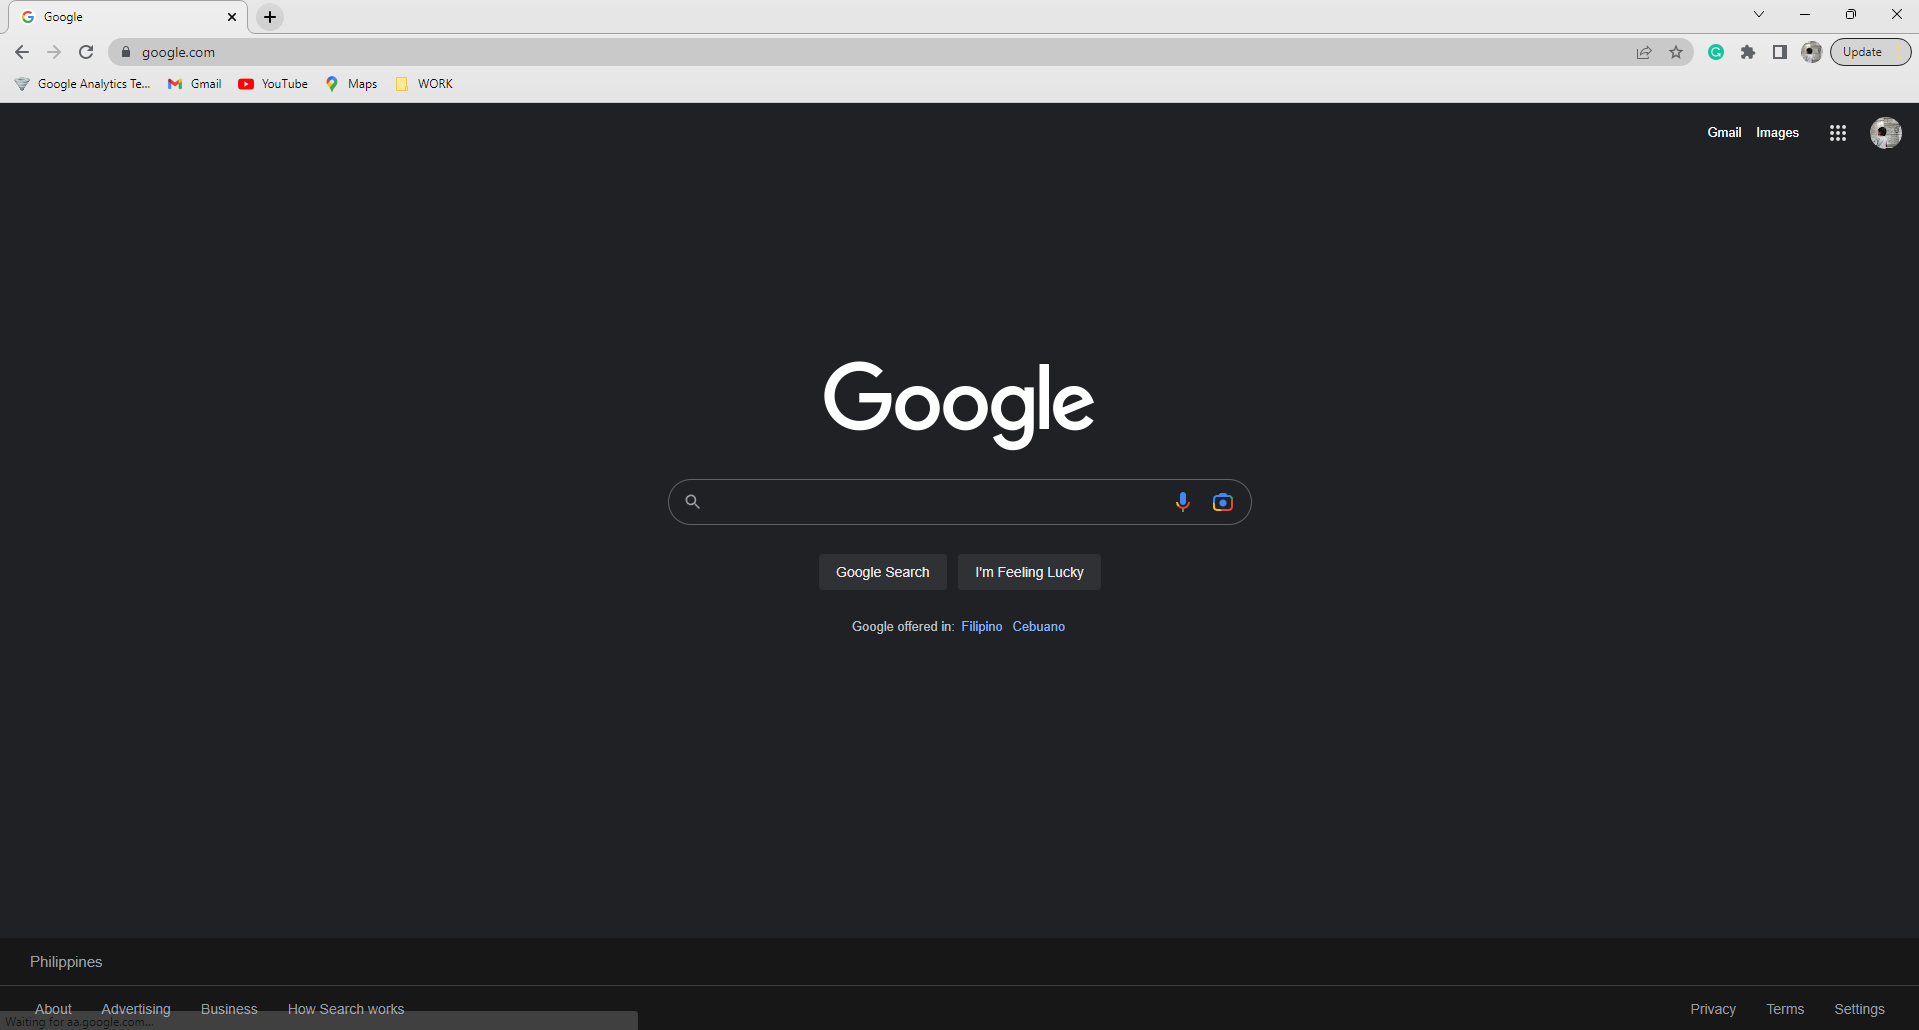Click the I'm Feeling Lucky button
Viewport: 1919px width, 1030px height.
1028,571
